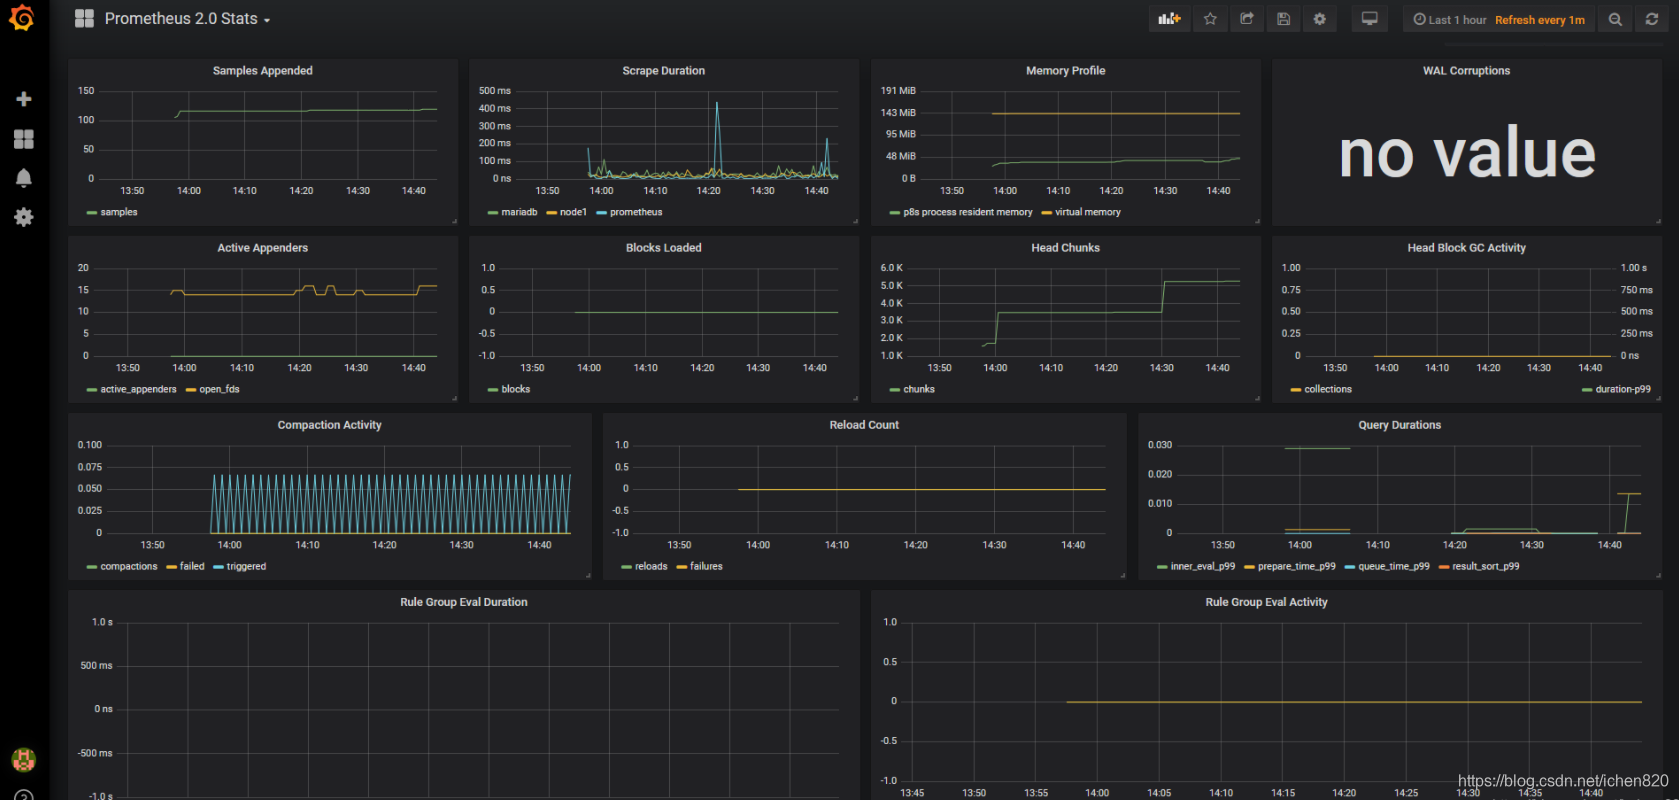This screenshot has width=1679, height=800.
Task: Open the WAL Corruptions panel menu
Action: click(1467, 71)
